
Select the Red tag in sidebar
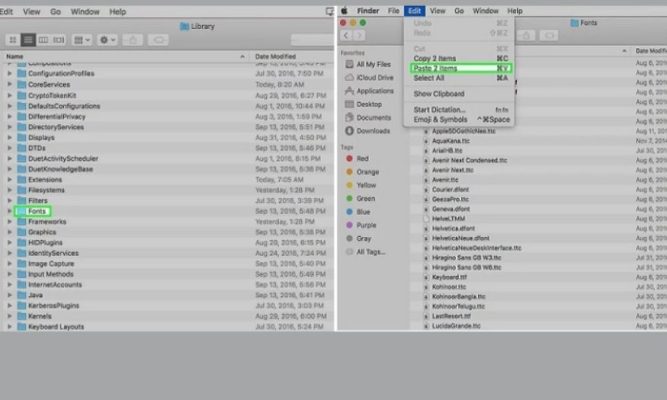(x=362, y=158)
